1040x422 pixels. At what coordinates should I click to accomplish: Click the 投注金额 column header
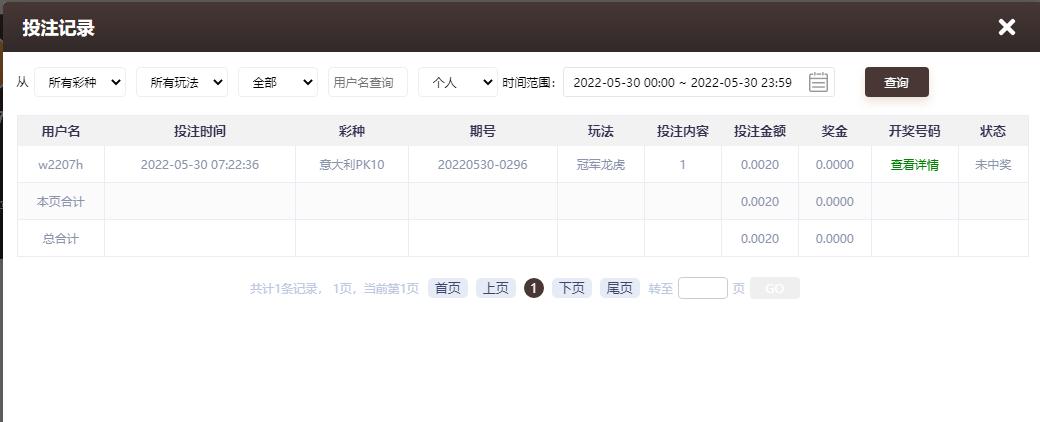coord(759,131)
